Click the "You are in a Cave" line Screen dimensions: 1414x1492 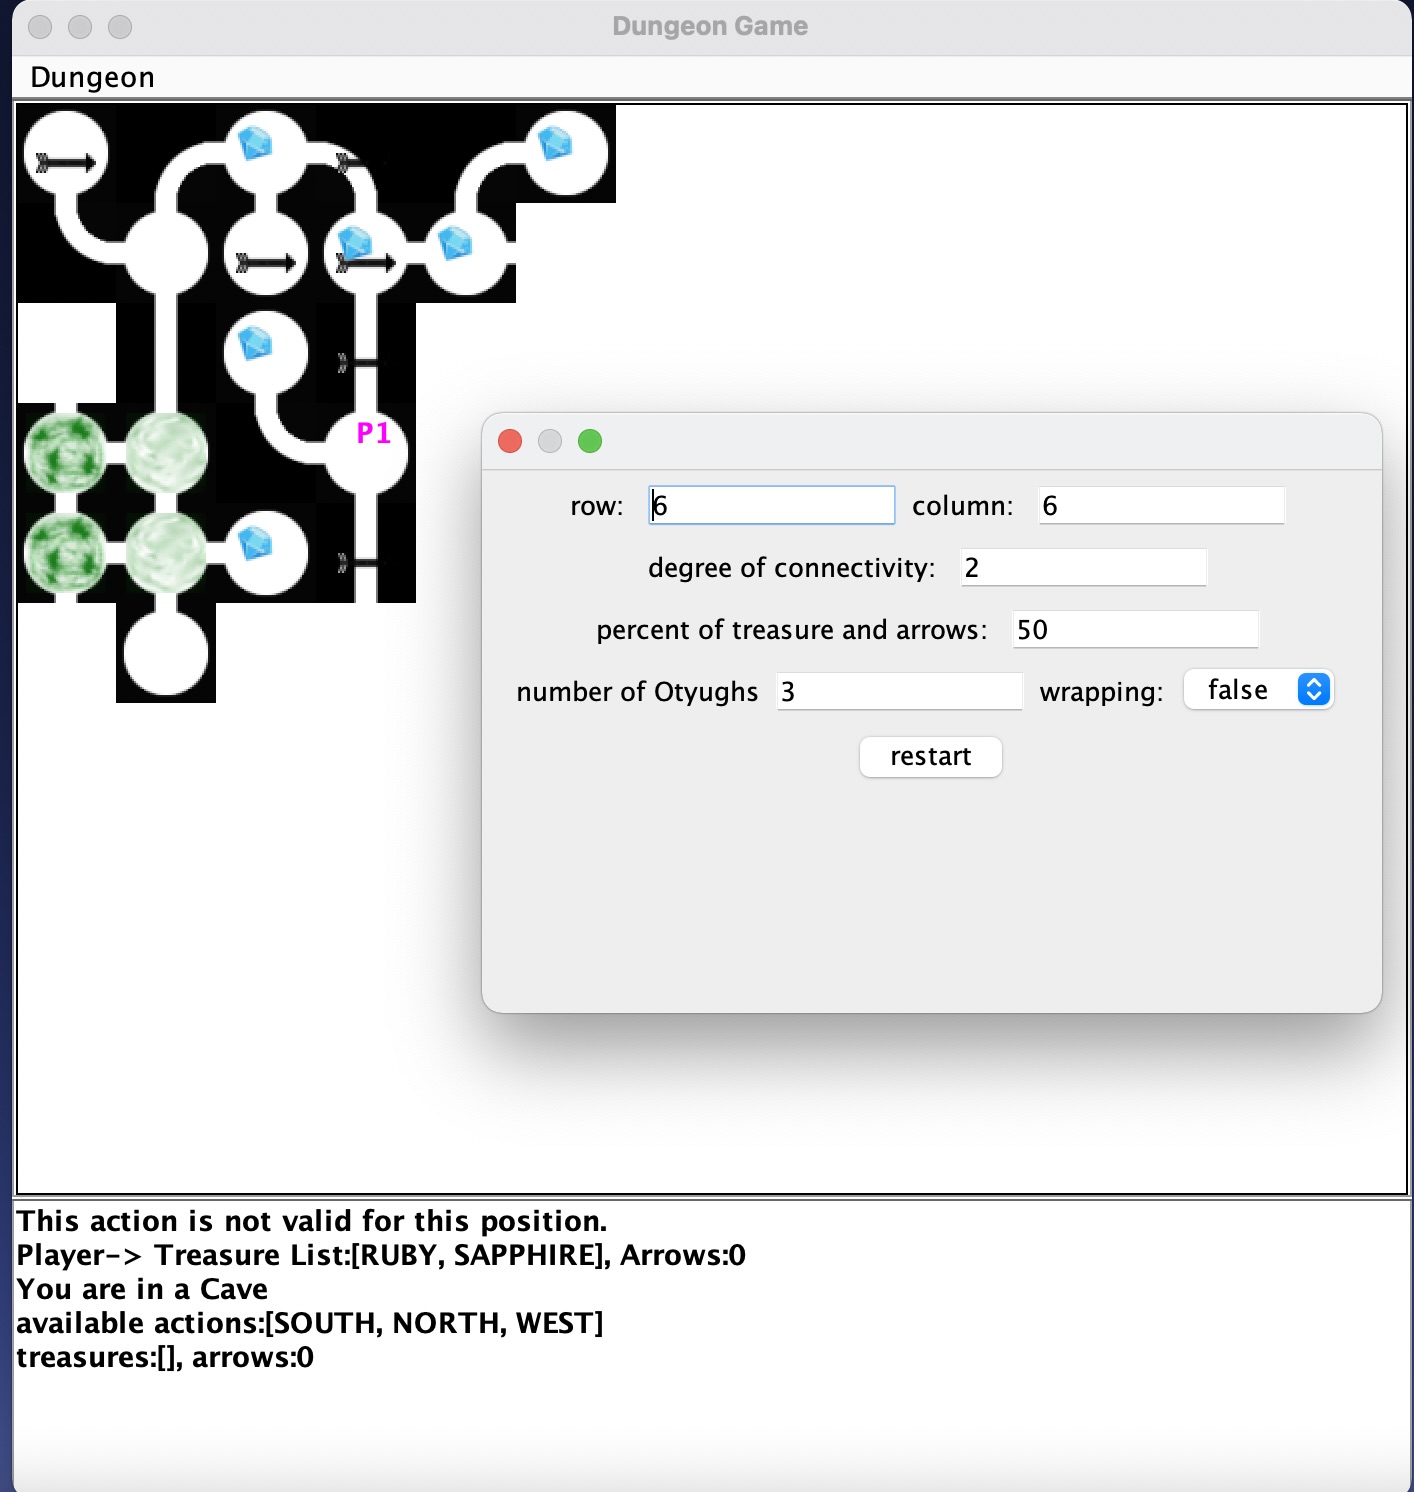142,1289
